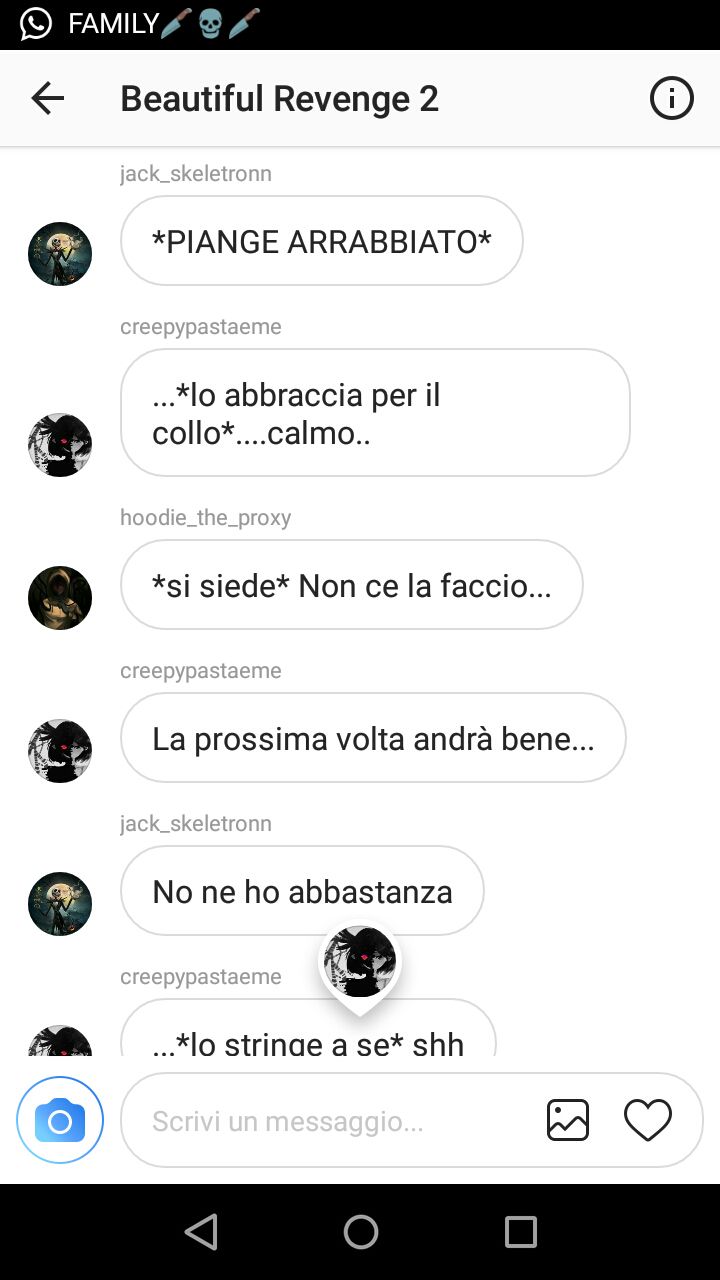This screenshot has height=1280, width=720.
Task: Select the 'La prossima volta andrà bene...' message
Action: 373,738
